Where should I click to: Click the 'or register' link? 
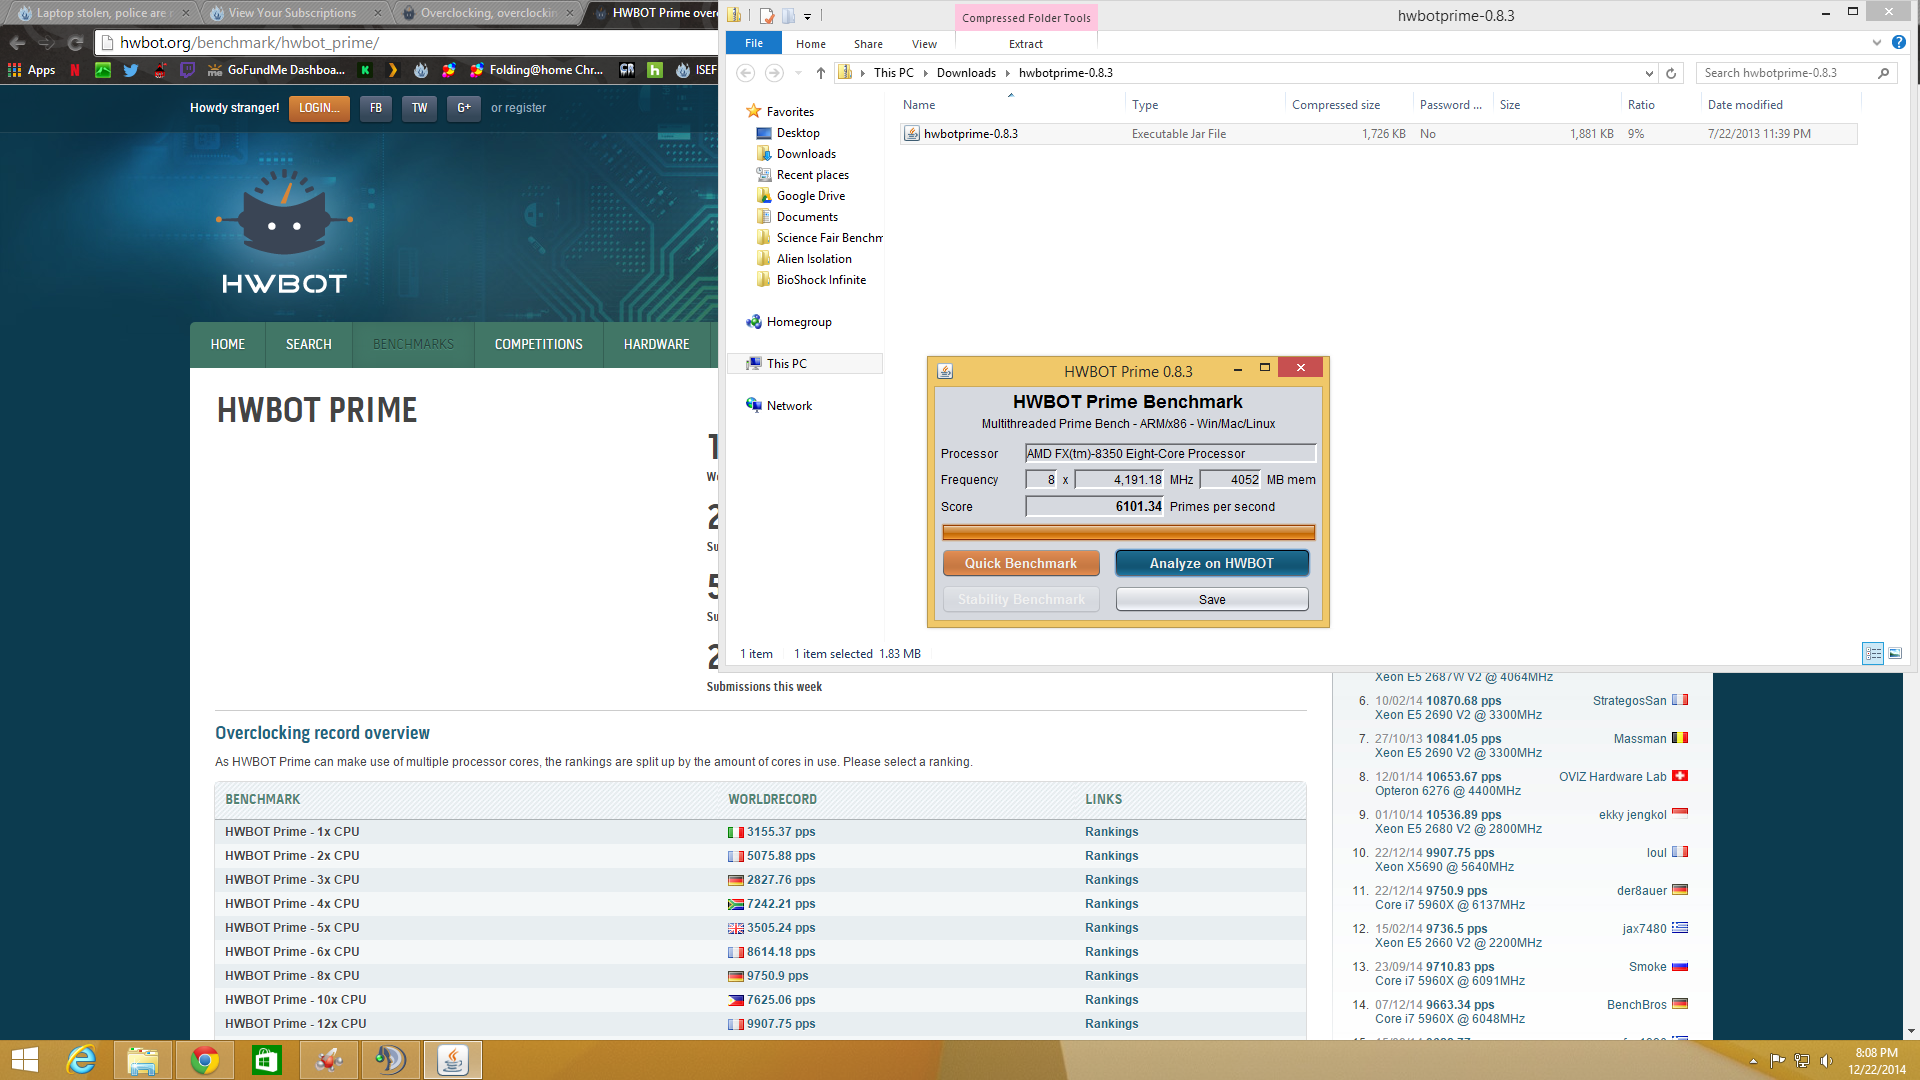[x=518, y=108]
